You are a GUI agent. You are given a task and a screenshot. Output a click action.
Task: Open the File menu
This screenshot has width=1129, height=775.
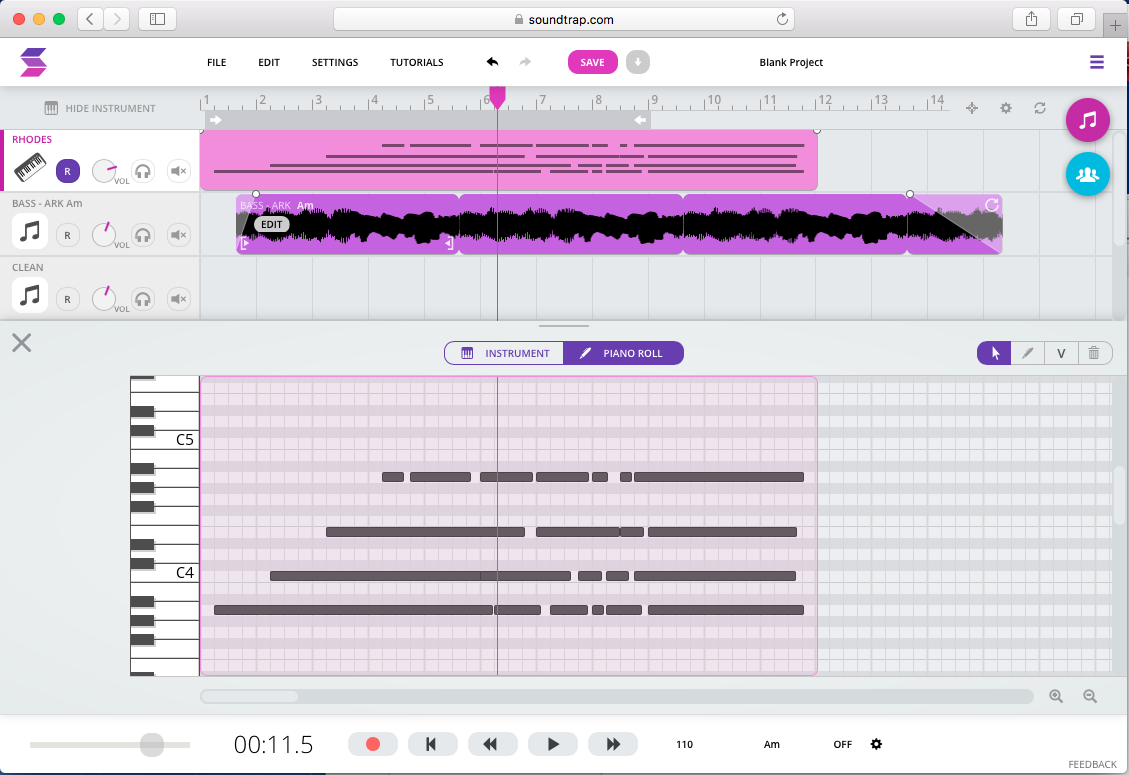tap(216, 62)
